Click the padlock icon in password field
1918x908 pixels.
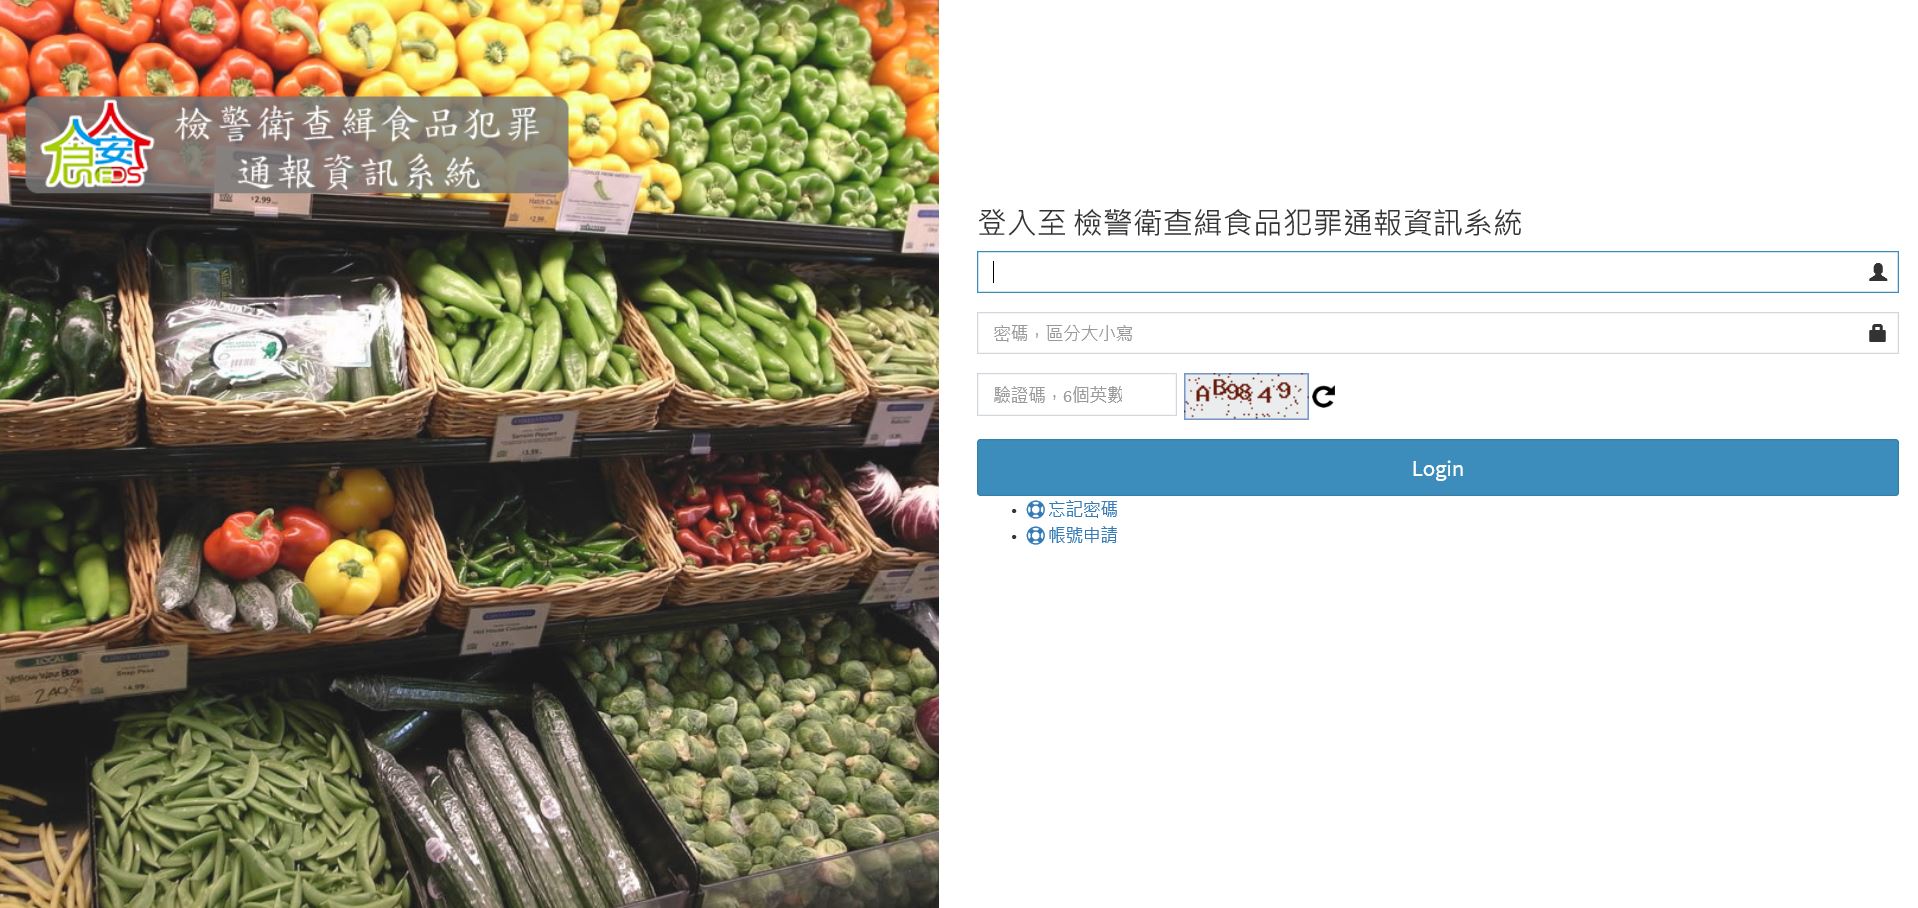[x=1877, y=333]
